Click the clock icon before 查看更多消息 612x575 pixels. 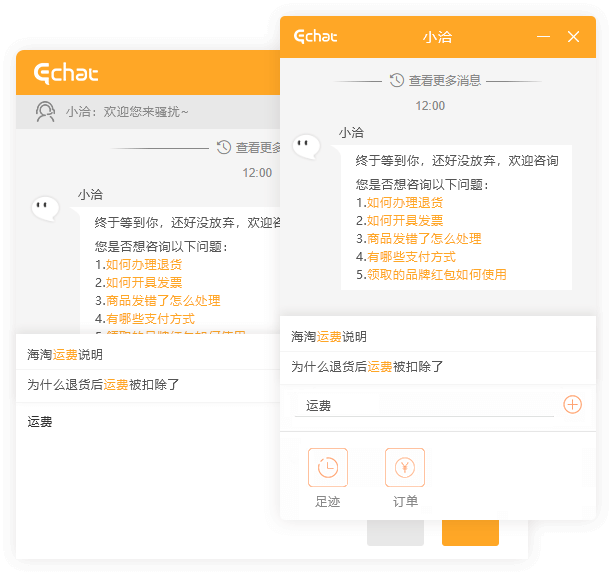click(x=397, y=80)
